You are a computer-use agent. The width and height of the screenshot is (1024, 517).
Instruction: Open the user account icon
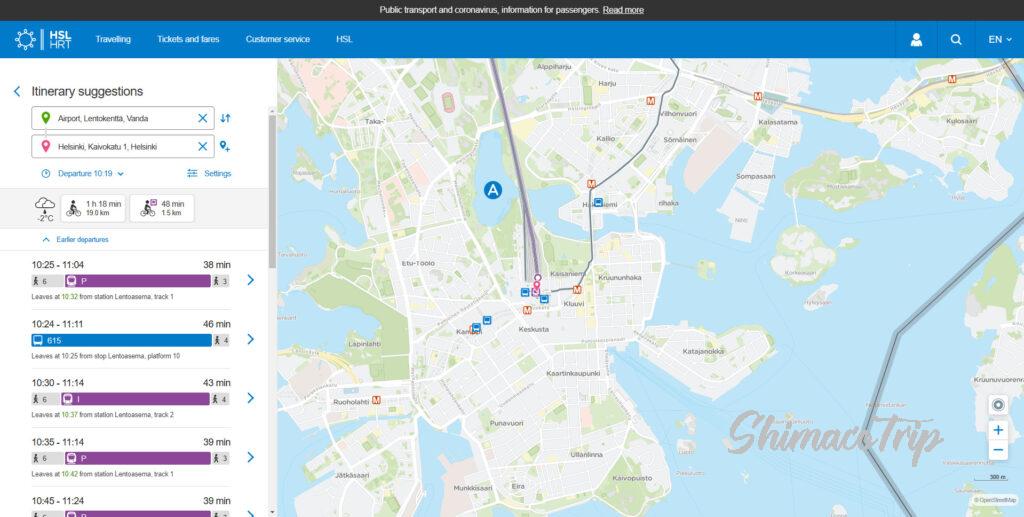(916, 39)
